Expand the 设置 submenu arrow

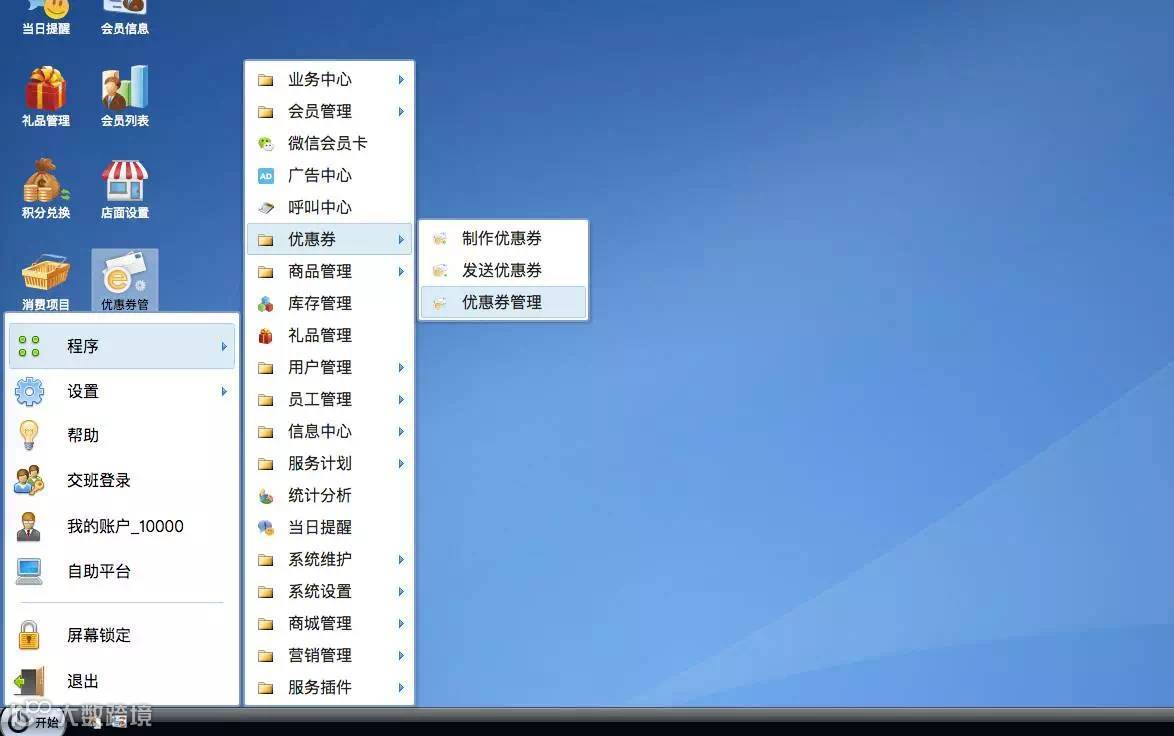point(224,391)
